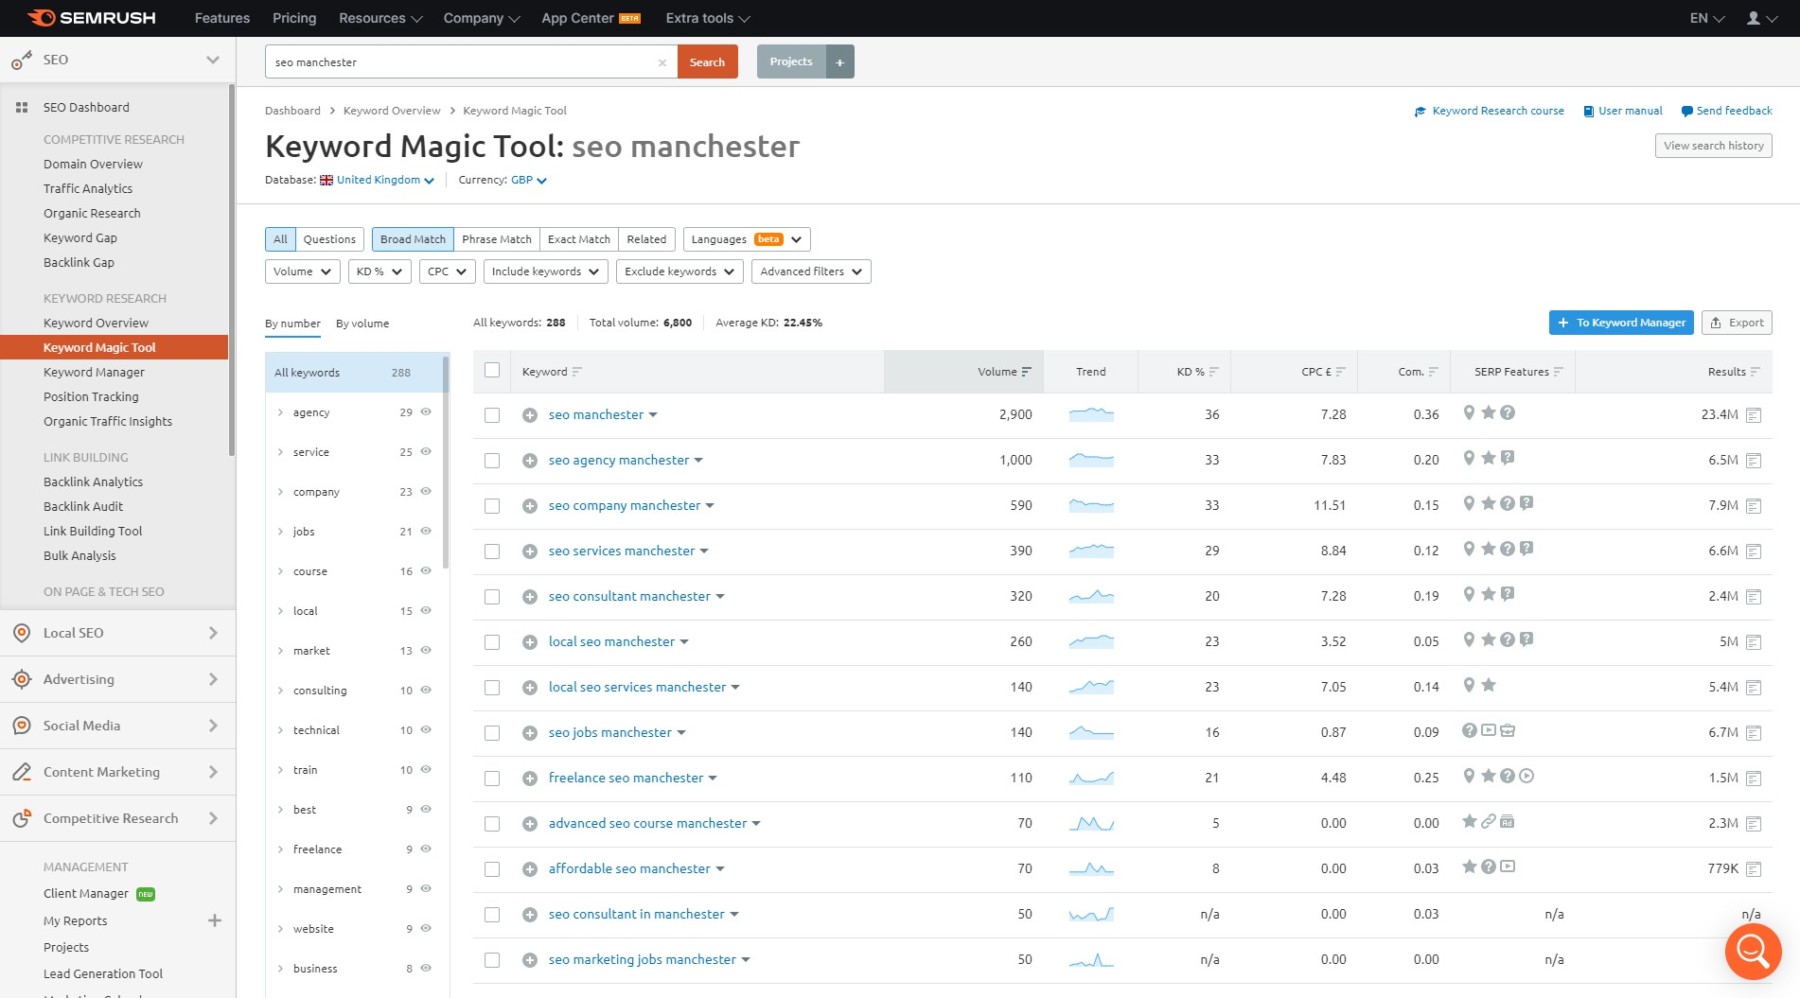Screen dimensions: 1800x998
Task: Open the Resources top menu
Action: click(380, 18)
